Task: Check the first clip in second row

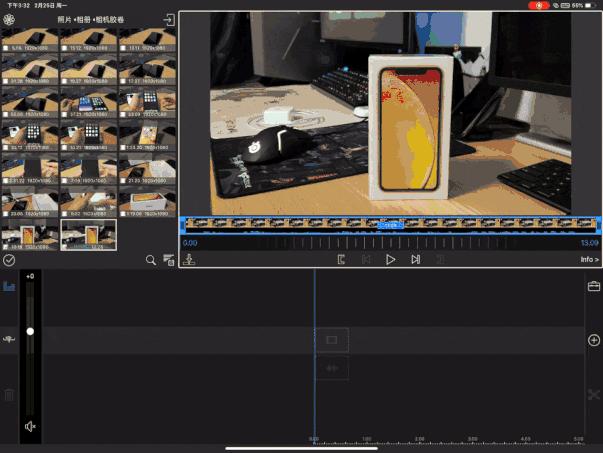Action: 6,81
